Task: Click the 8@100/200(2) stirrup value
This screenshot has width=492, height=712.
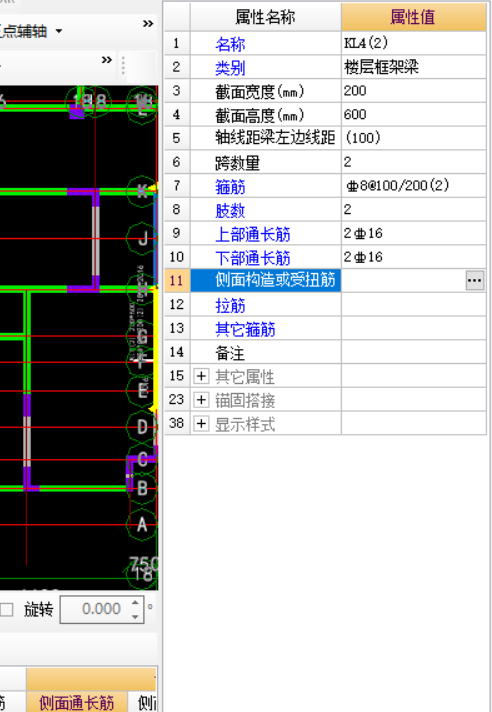Action: click(413, 186)
